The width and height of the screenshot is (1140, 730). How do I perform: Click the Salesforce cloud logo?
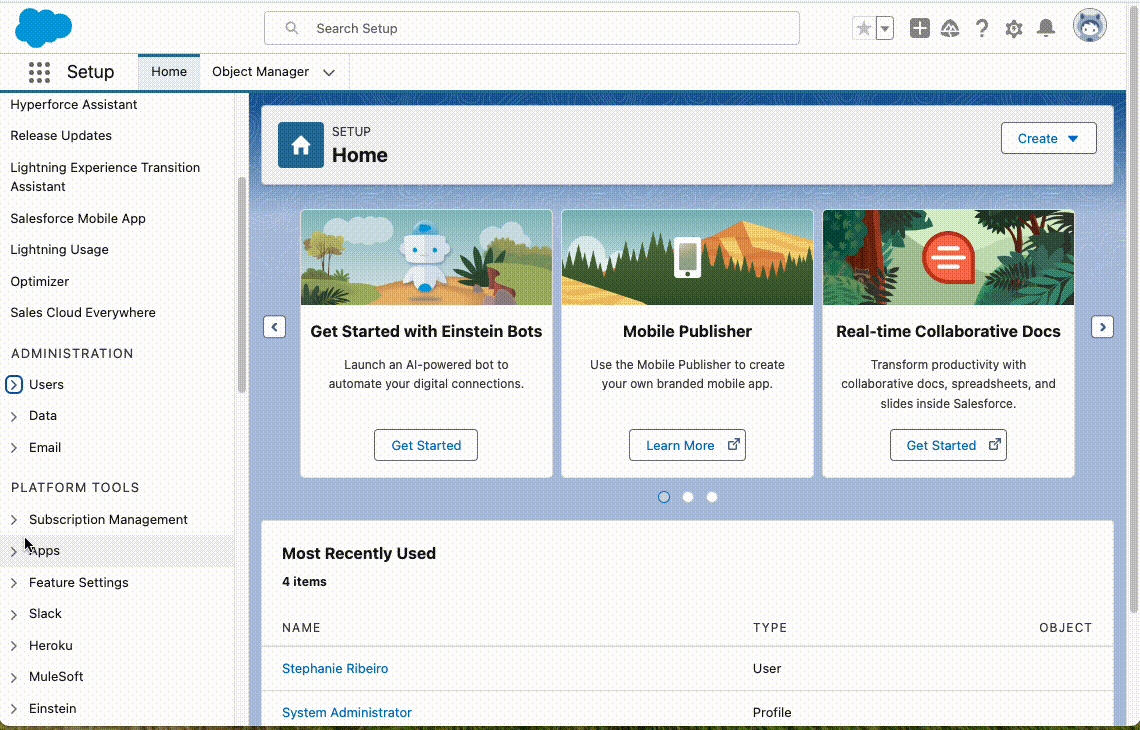(43, 27)
